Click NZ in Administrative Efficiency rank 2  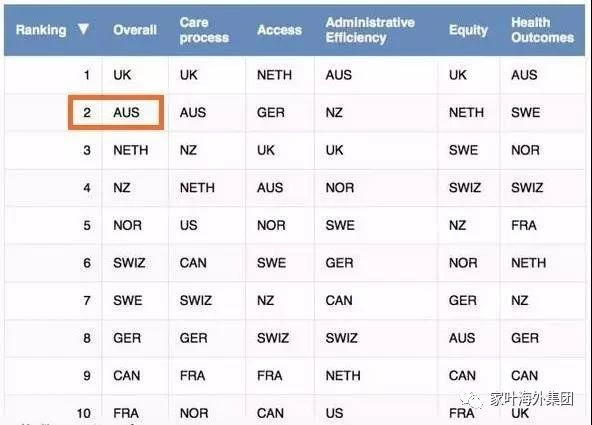click(334, 112)
